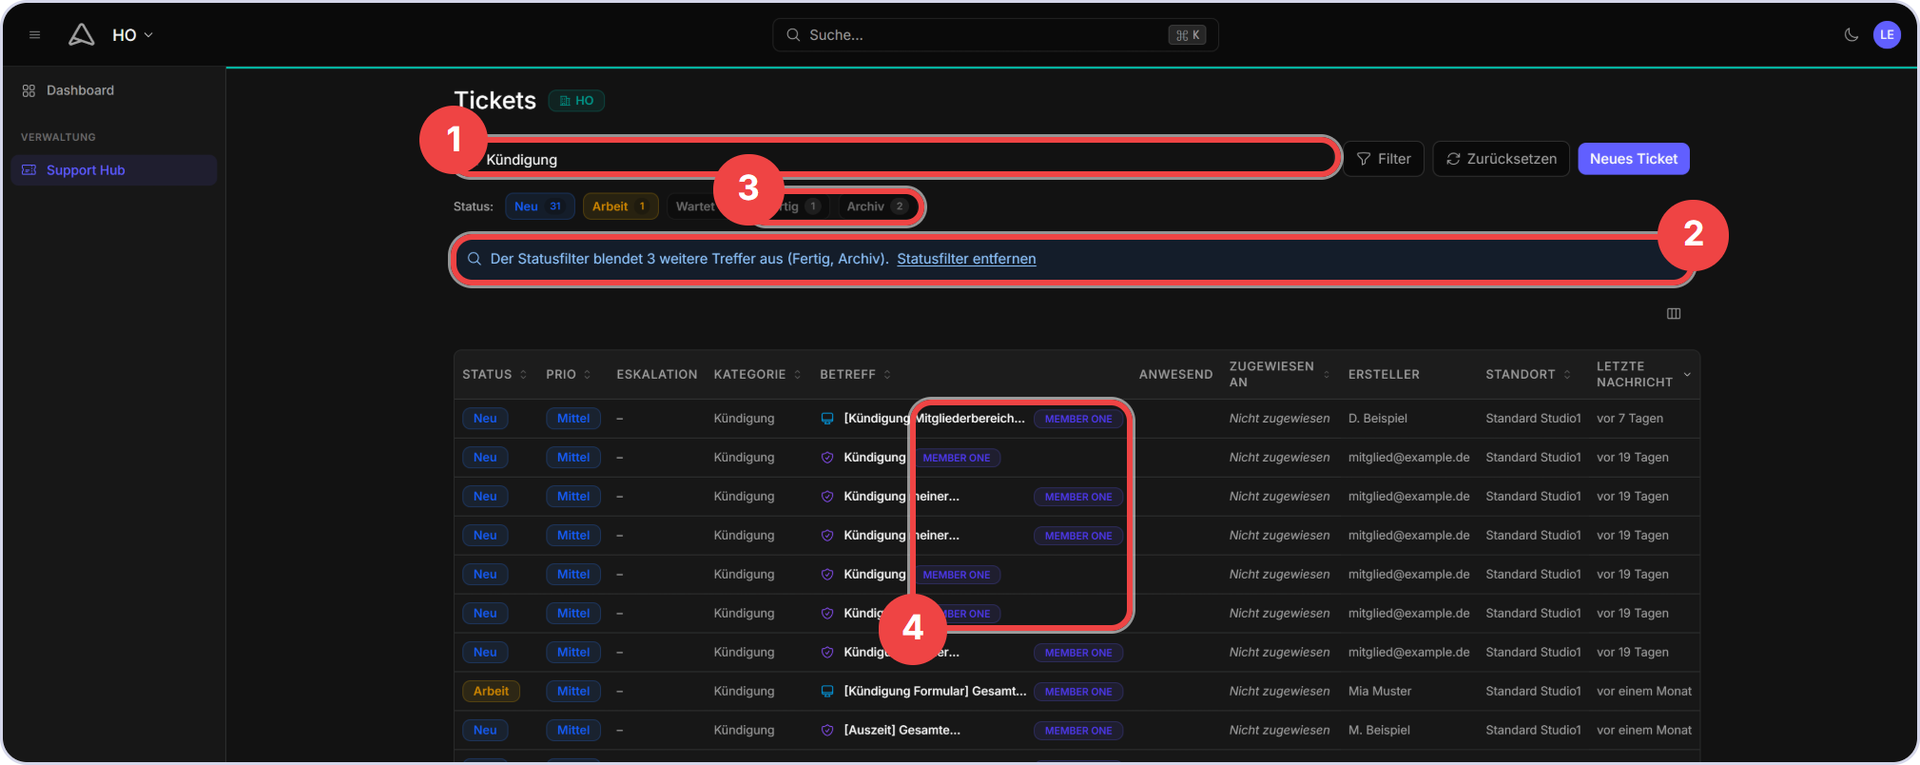The image size is (1920, 765).
Task: Sort tickets by the Prio column
Action: click(568, 375)
